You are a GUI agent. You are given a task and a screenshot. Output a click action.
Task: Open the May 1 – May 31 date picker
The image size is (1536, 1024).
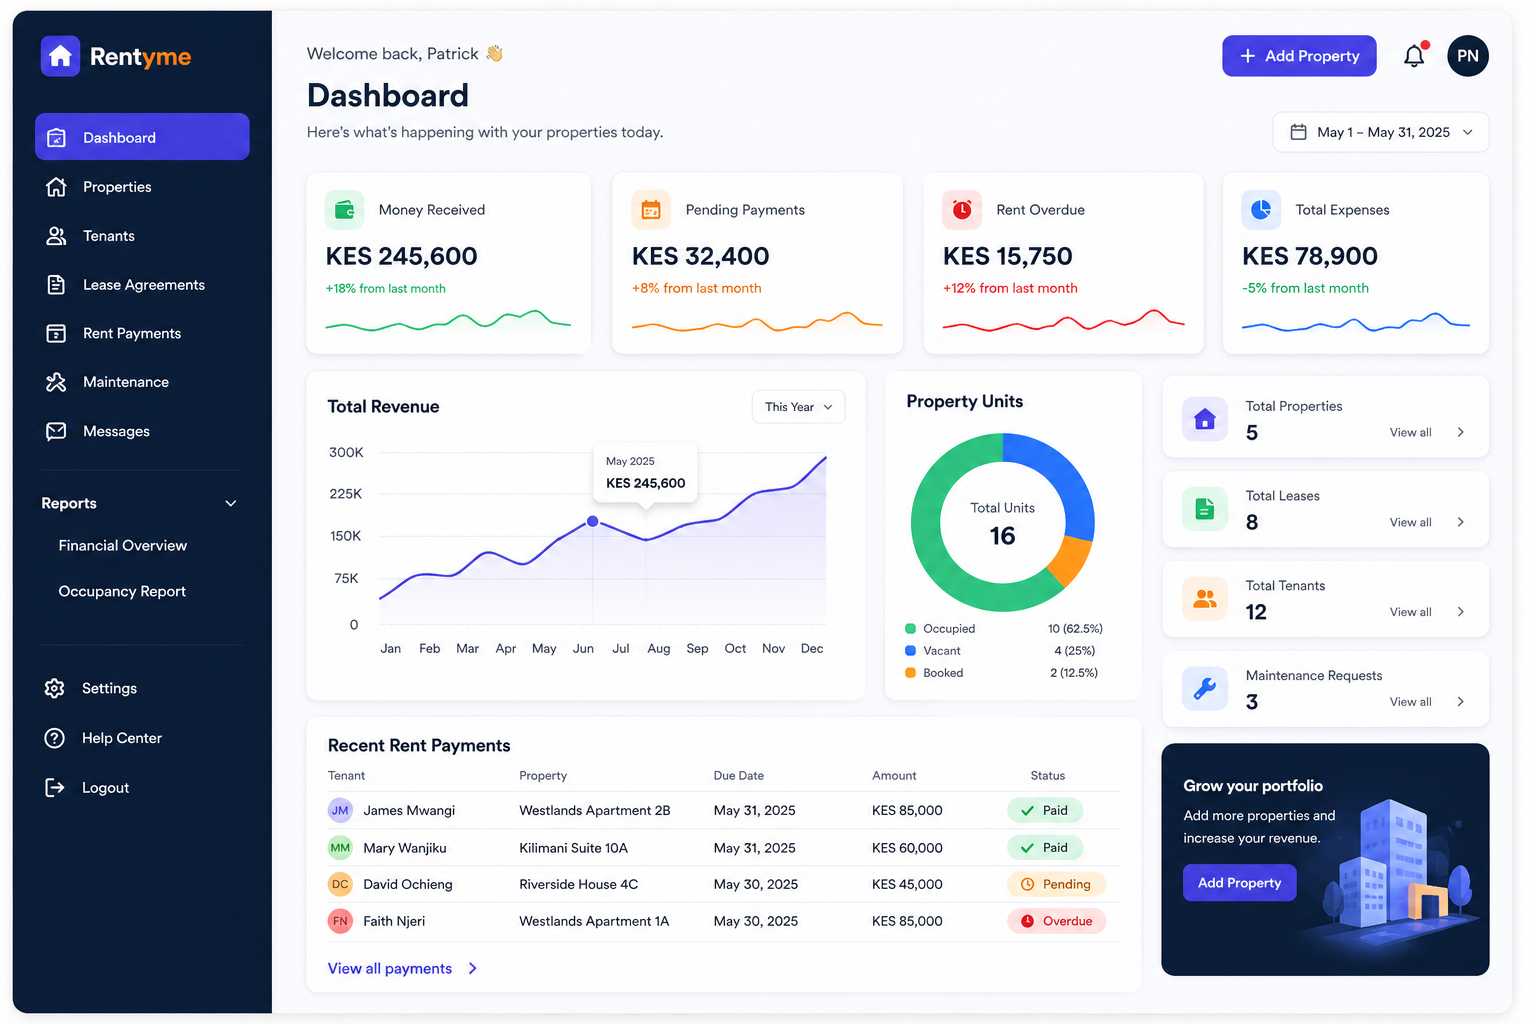coord(1380,131)
